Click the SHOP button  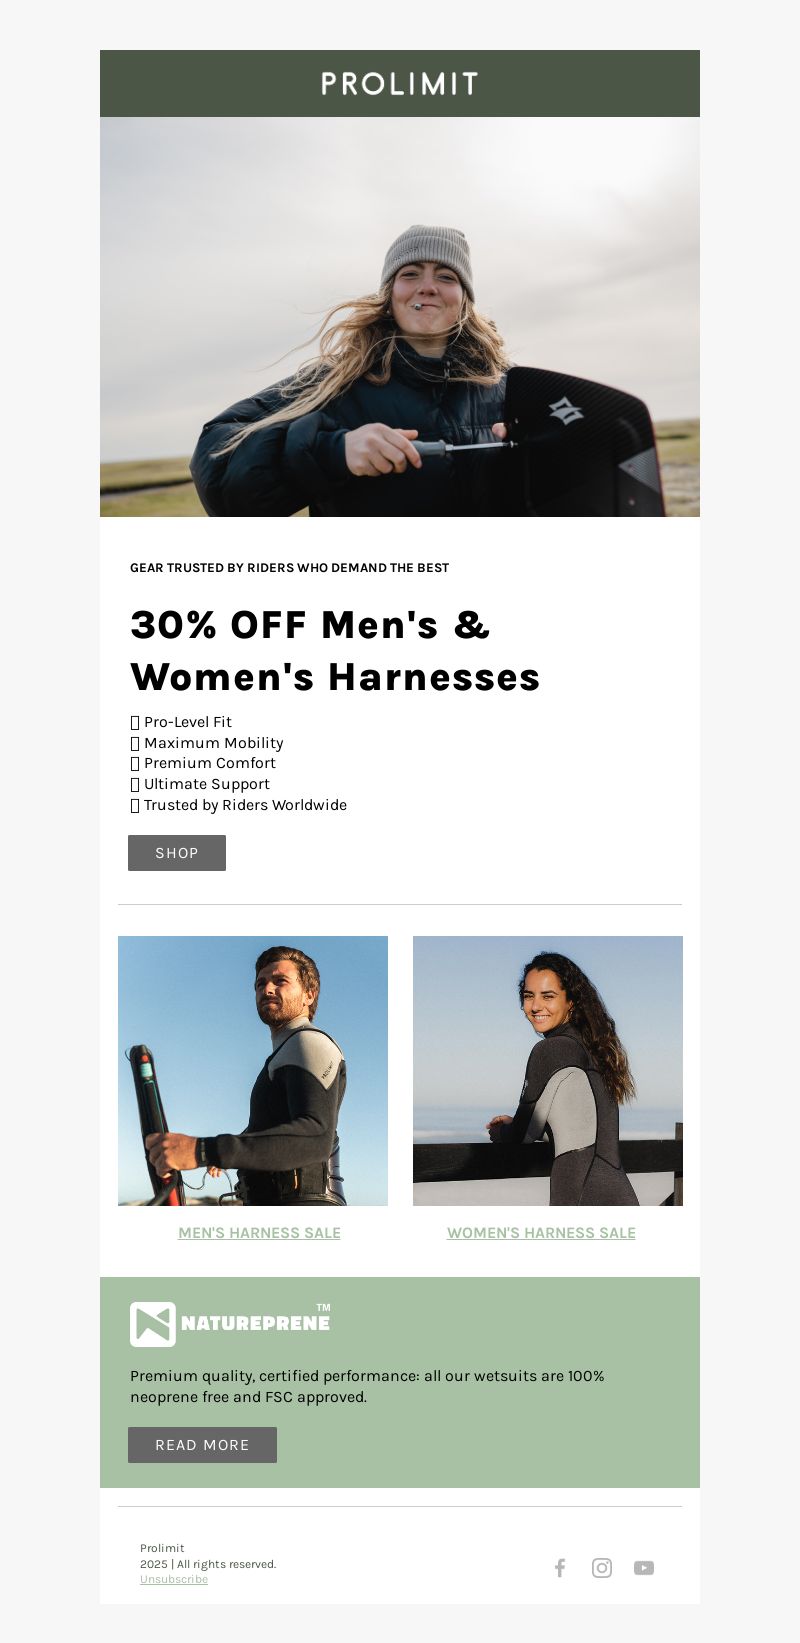[177, 853]
